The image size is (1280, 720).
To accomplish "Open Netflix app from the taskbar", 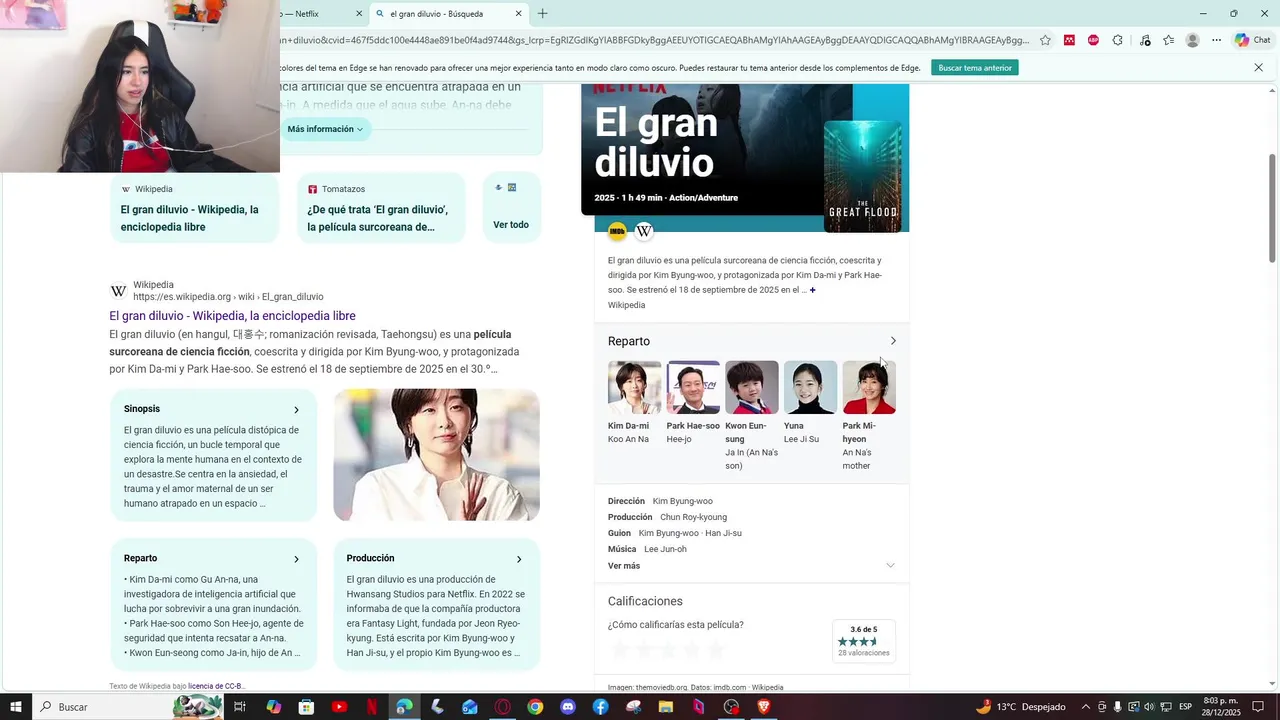I will pyautogui.click(x=372, y=707).
